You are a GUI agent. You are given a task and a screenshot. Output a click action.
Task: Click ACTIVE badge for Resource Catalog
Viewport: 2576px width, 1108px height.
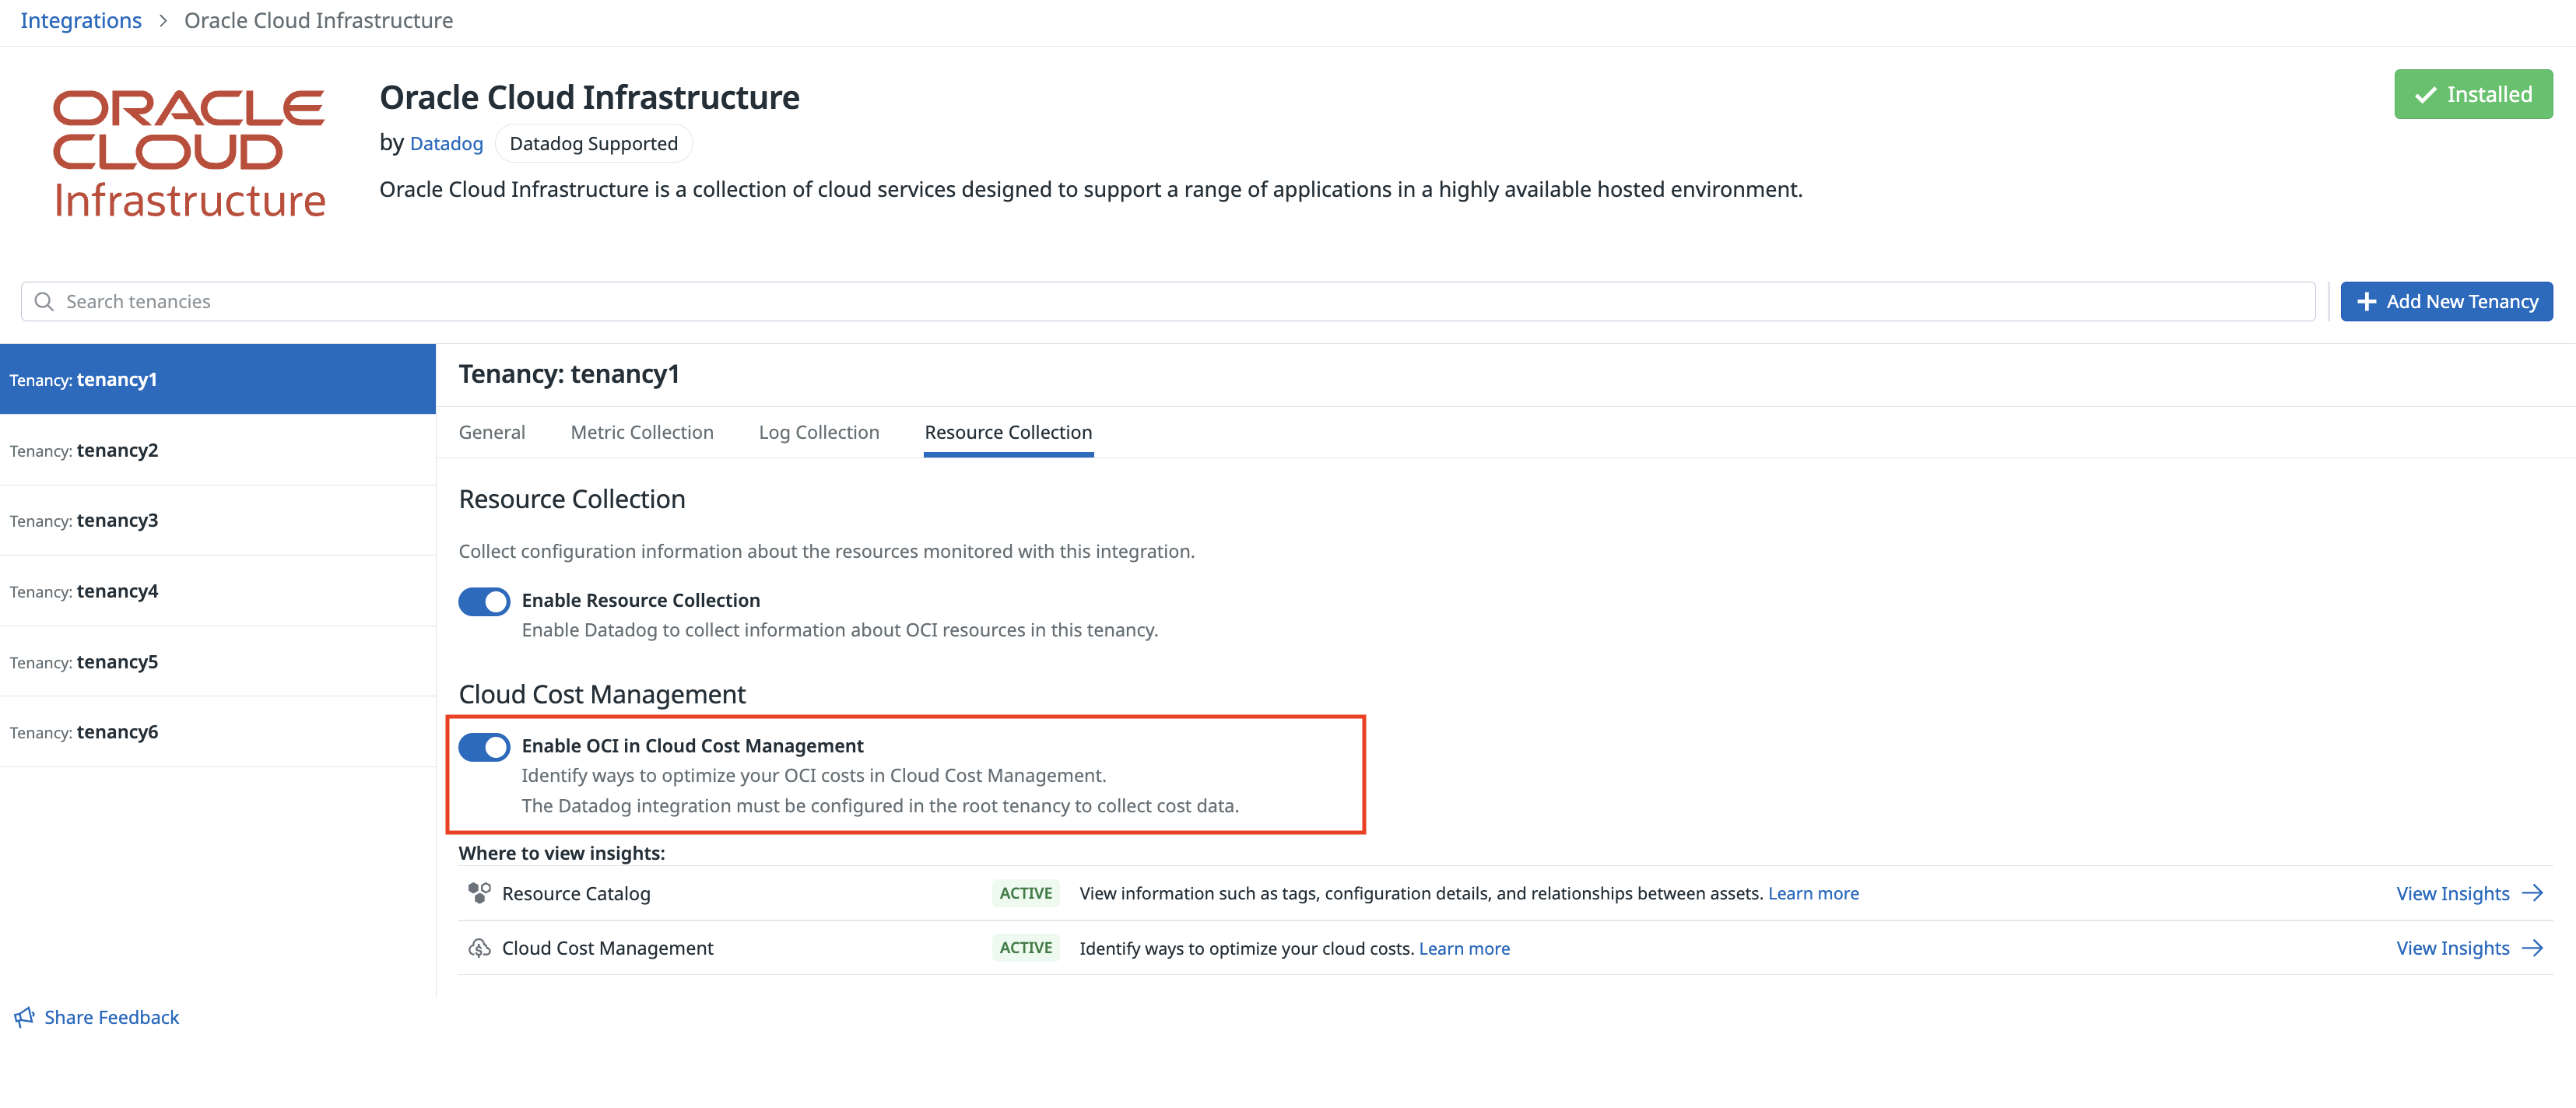click(x=1025, y=893)
